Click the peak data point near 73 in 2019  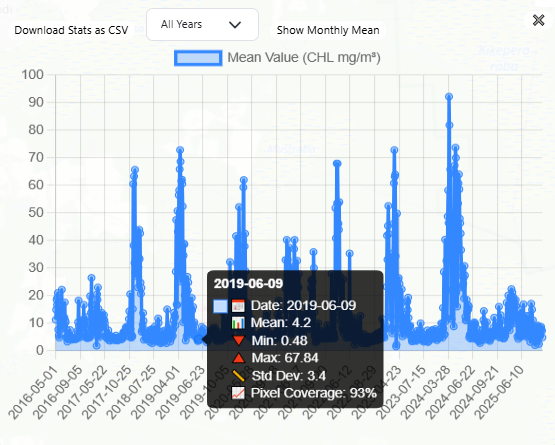[x=180, y=150]
